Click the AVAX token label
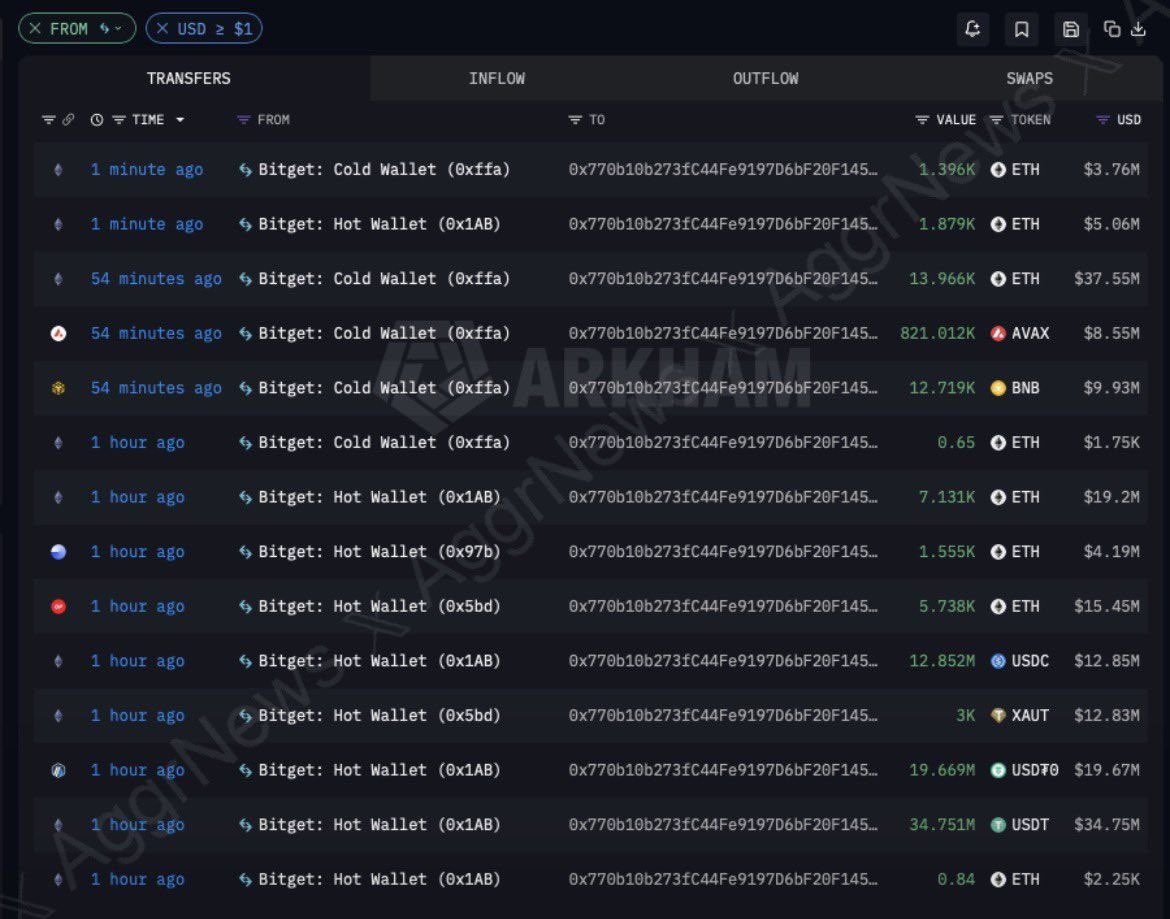 (1030, 333)
